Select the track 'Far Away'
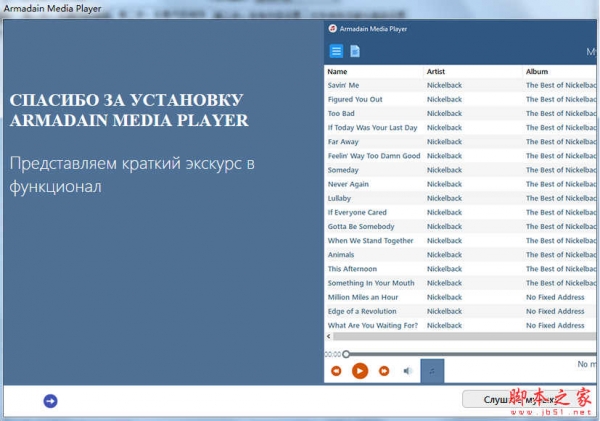 click(x=342, y=142)
